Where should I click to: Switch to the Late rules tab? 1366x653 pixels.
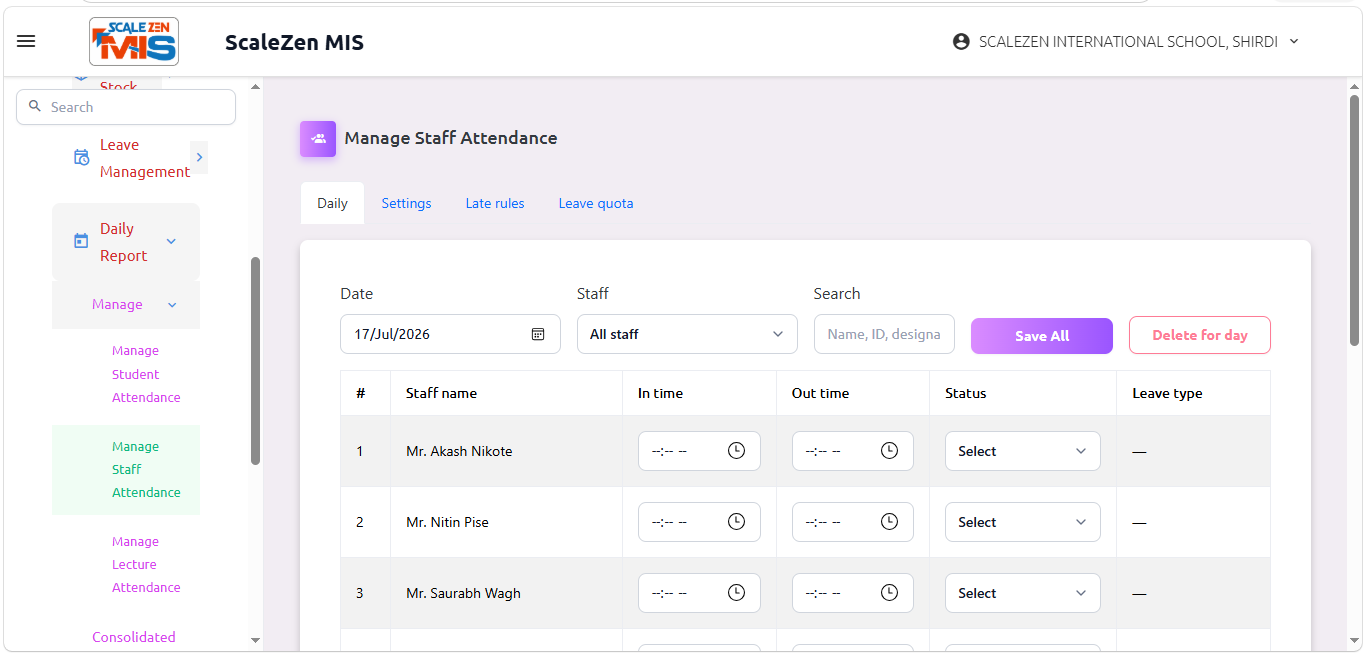coord(495,203)
